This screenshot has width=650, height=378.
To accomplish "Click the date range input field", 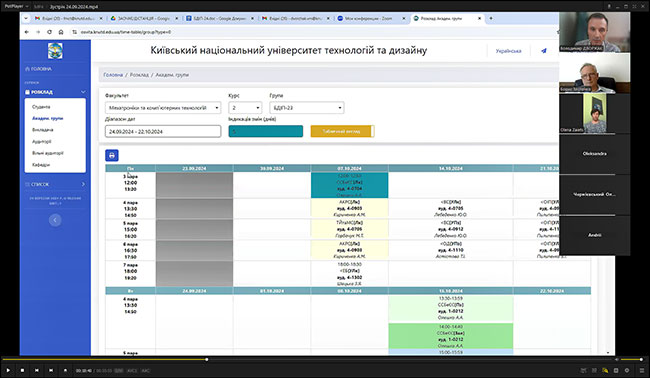I will coord(163,131).
